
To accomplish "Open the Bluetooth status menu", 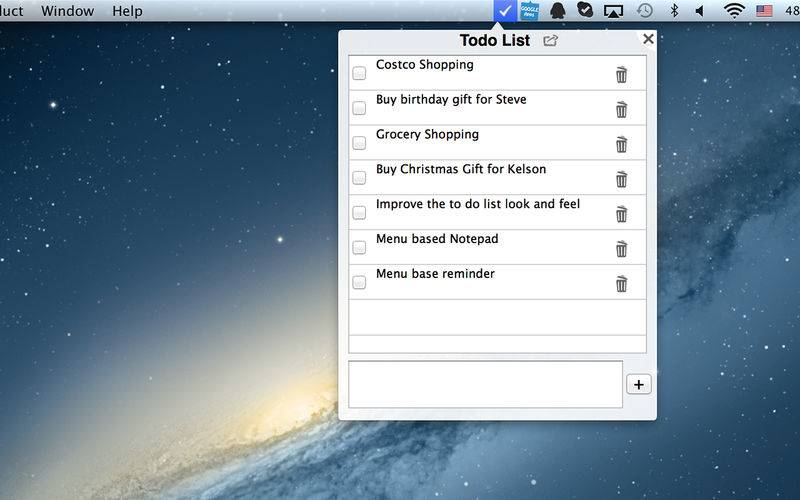I will (x=674, y=11).
